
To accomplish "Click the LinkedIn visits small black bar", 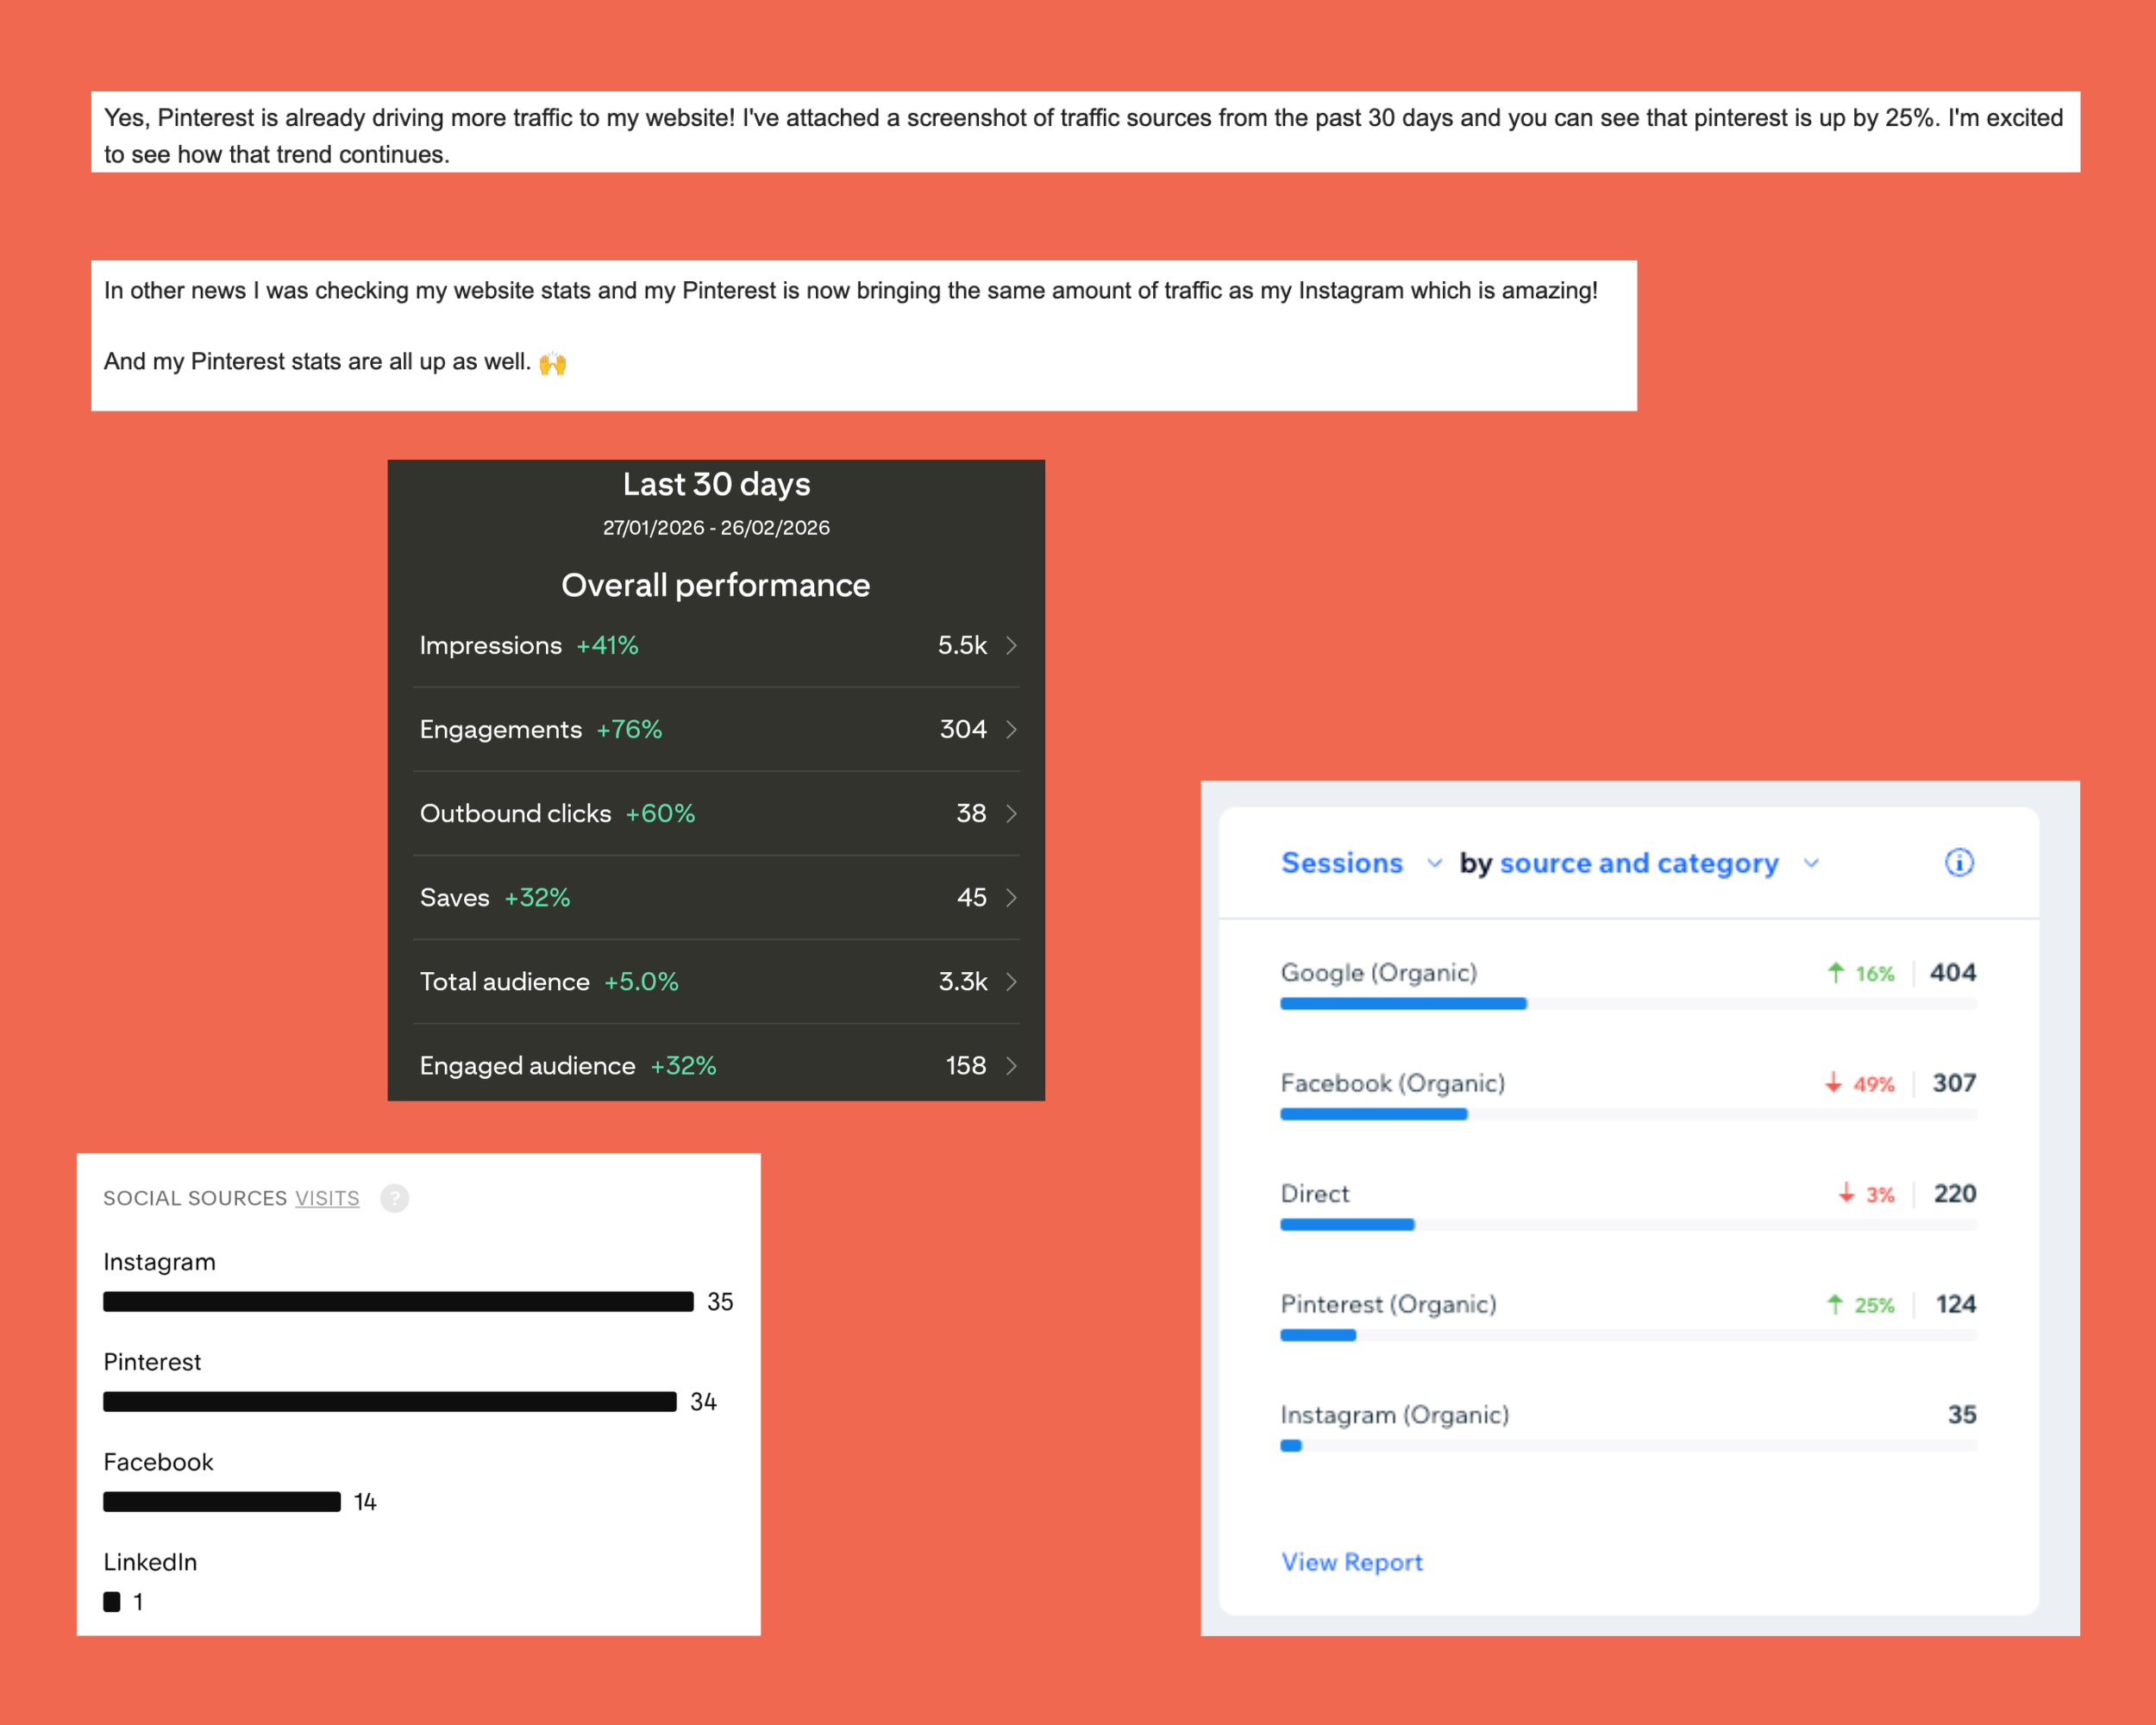I will click(x=112, y=1601).
